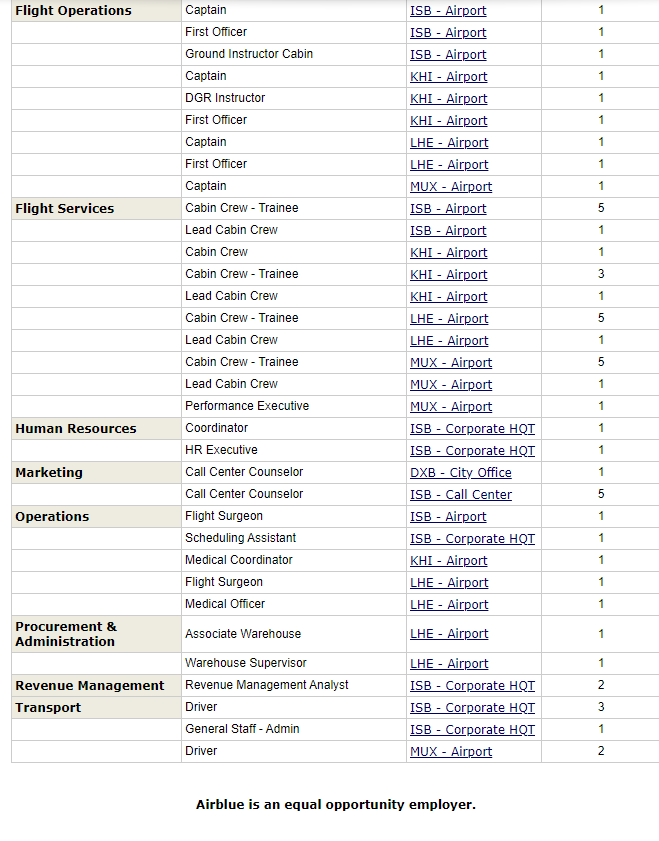This screenshot has width=659, height=841.
Task: Open MUX - Airport link for Cabin Crew - Trainee
Action: tap(451, 363)
